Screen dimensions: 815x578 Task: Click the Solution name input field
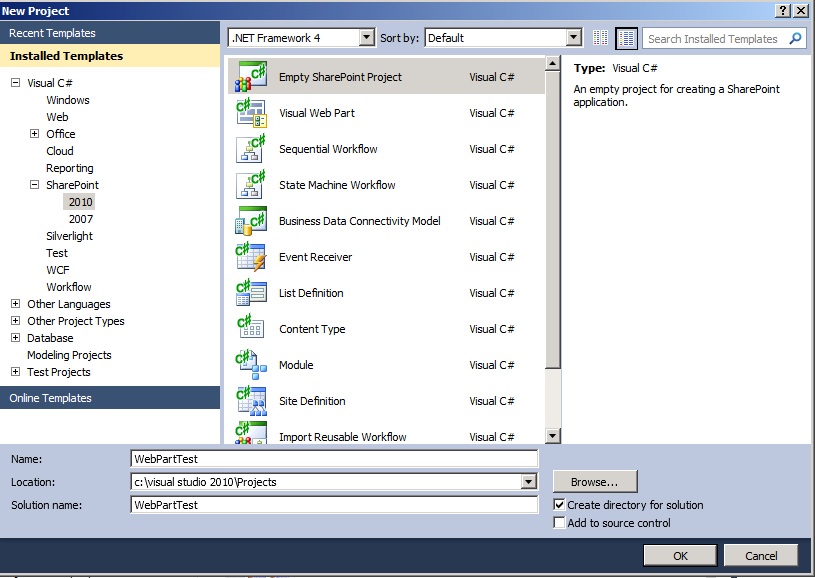point(334,505)
